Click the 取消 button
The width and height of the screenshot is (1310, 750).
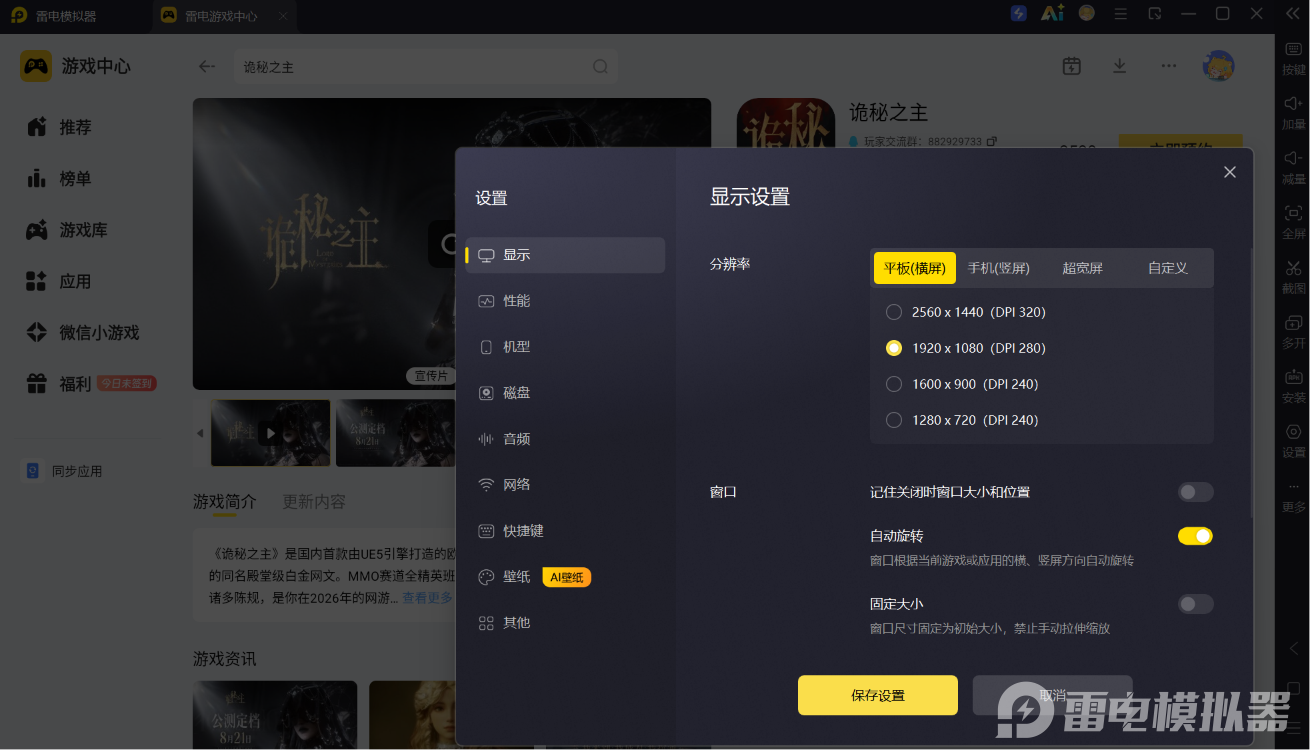[1052, 695]
